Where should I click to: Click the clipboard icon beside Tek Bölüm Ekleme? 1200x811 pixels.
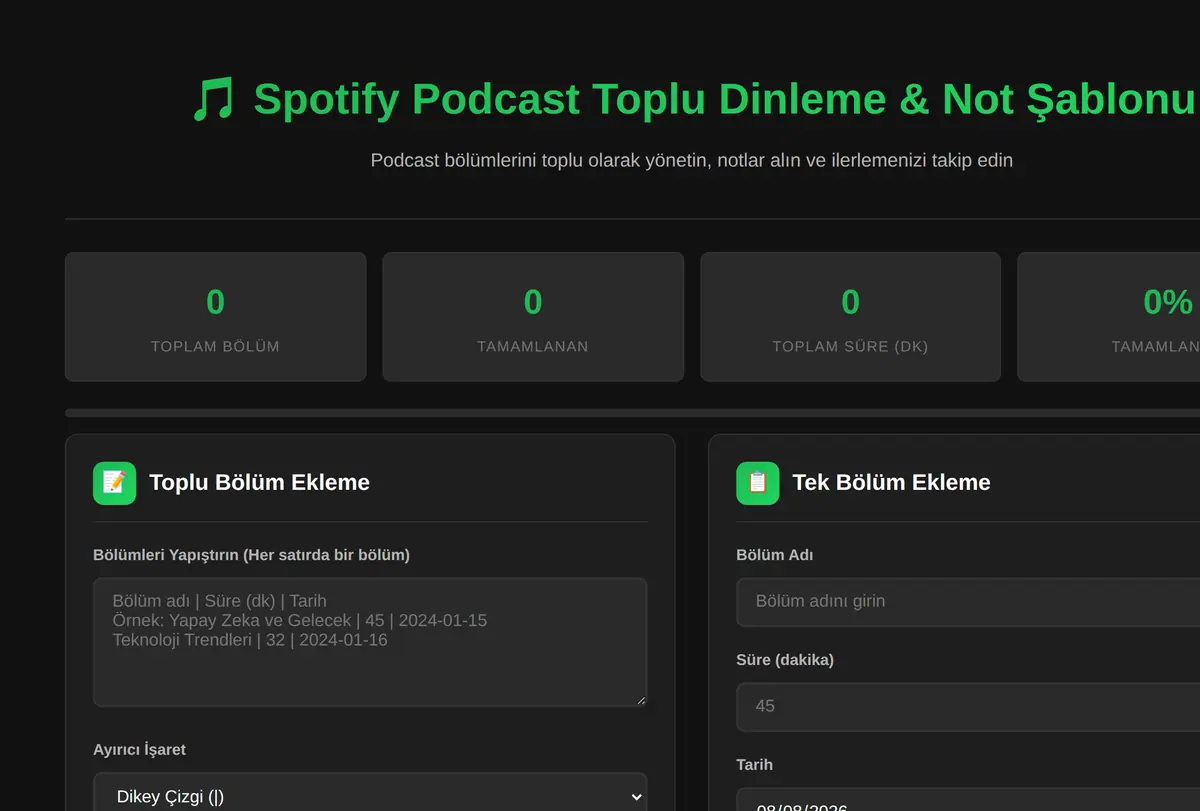pos(758,483)
